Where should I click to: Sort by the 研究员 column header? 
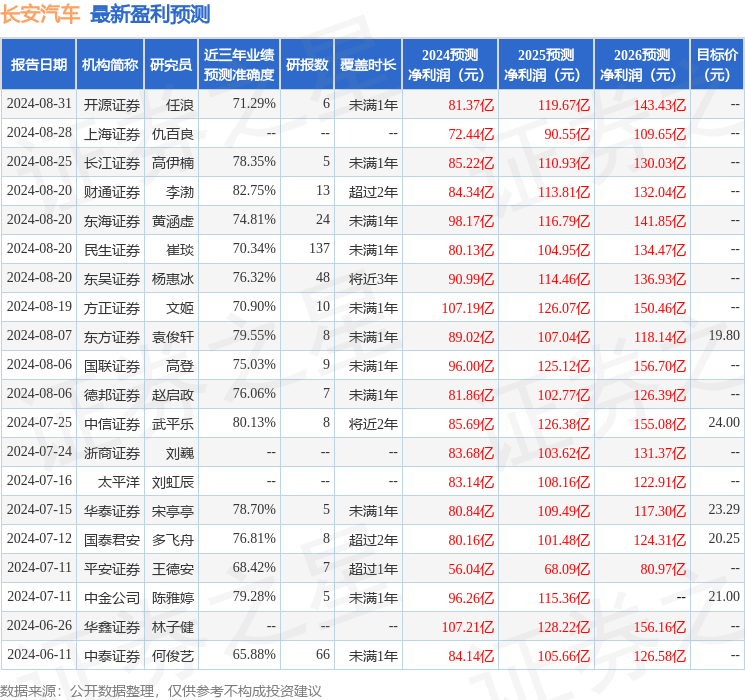coord(171,65)
